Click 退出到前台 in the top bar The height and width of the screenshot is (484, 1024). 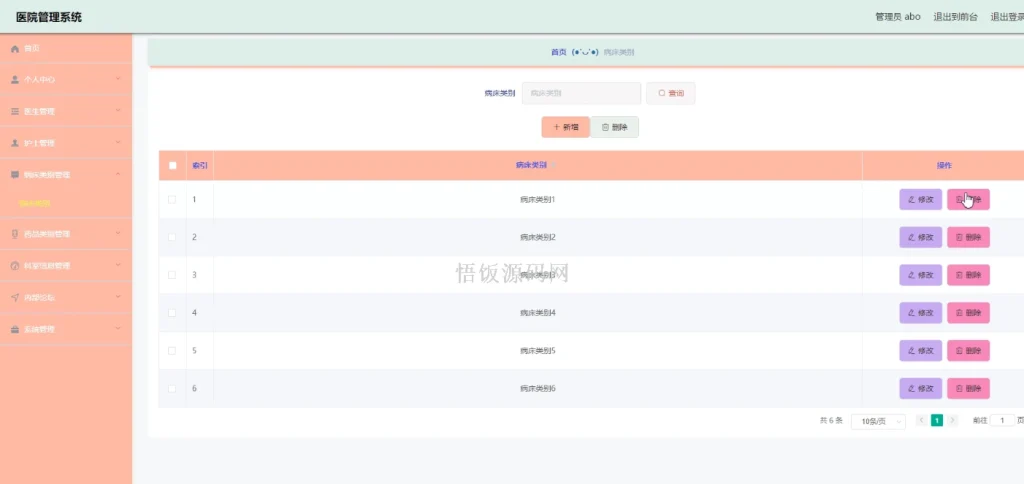pos(955,17)
